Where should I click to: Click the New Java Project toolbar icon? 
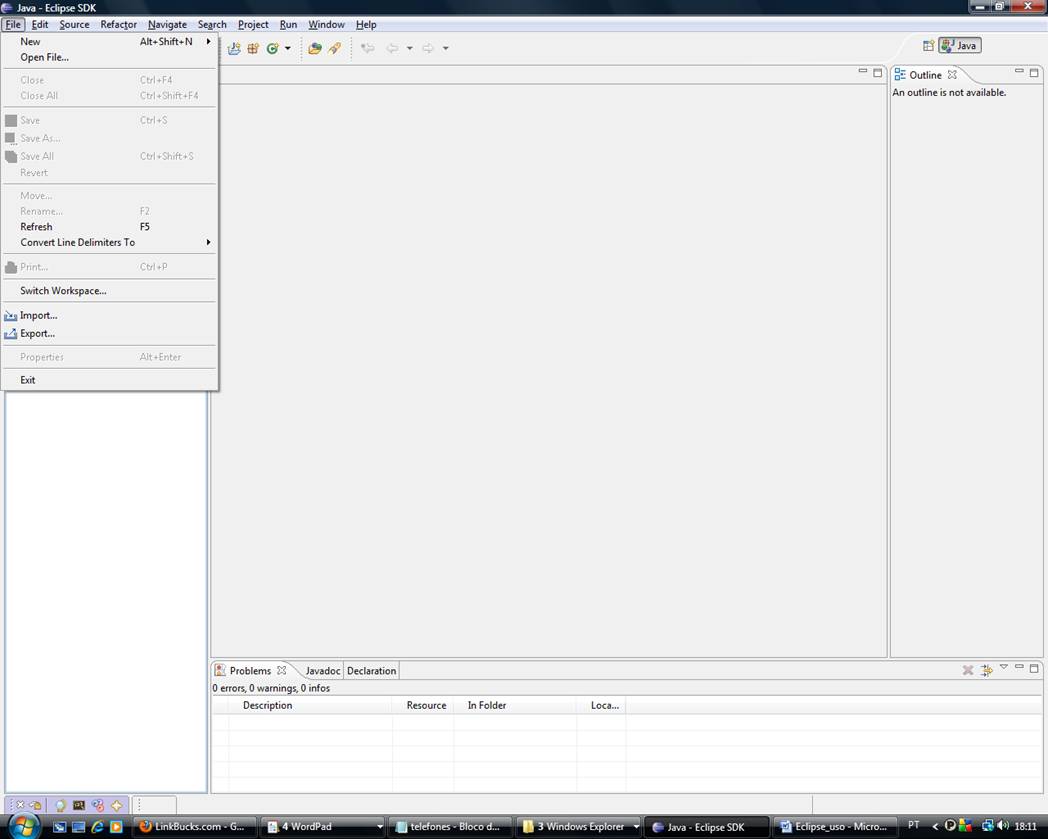pyautogui.click(x=234, y=48)
